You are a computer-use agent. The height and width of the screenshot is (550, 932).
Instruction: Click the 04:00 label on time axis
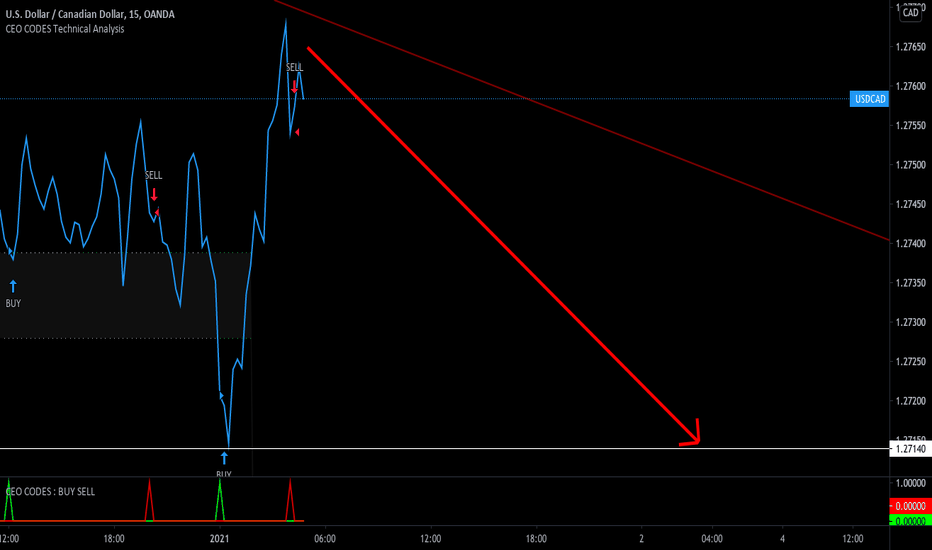click(711, 539)
